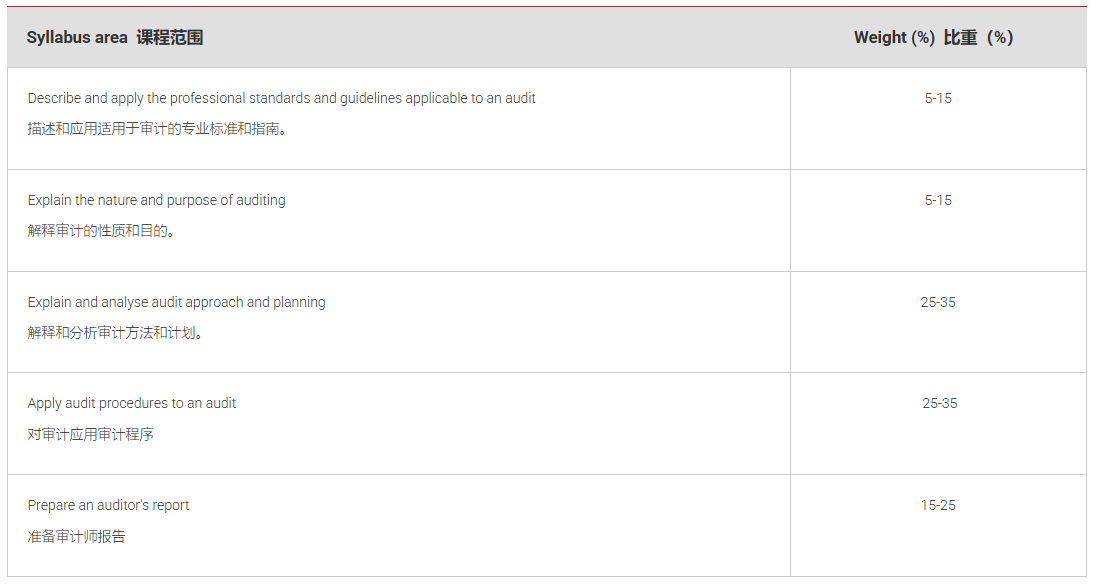This screenshot has width=1095, height=584.
Task: Click the 5-15 weight for professional standards
Action: (x=938, y=98)
